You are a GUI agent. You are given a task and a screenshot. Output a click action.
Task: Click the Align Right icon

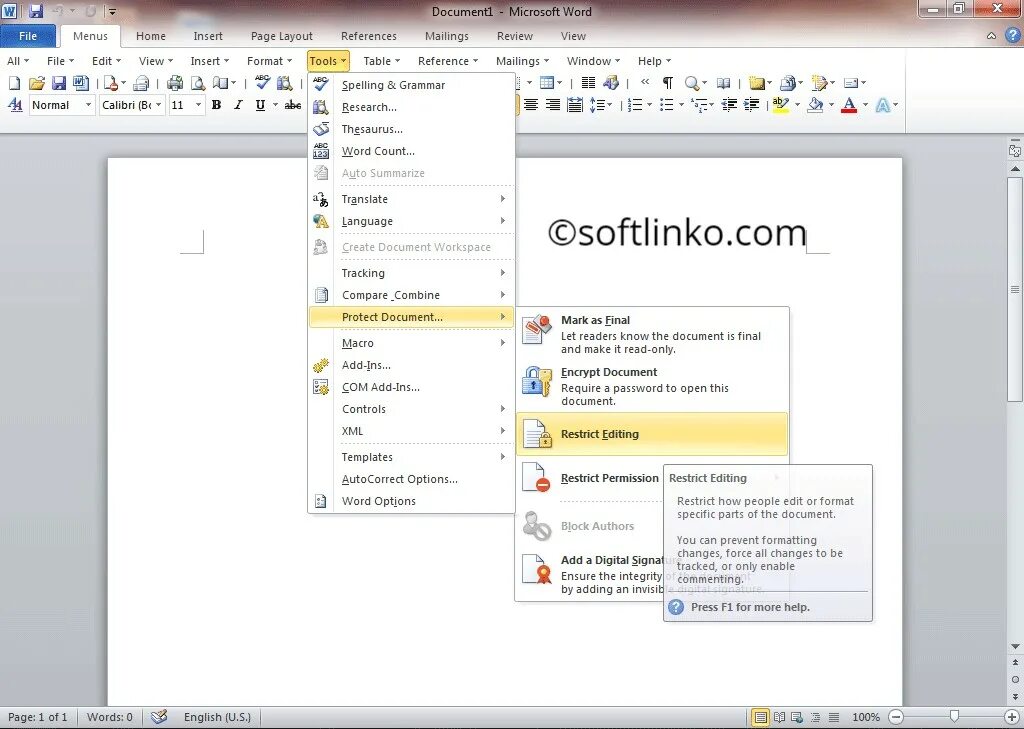pyautogui.click(x=553, y=105)
